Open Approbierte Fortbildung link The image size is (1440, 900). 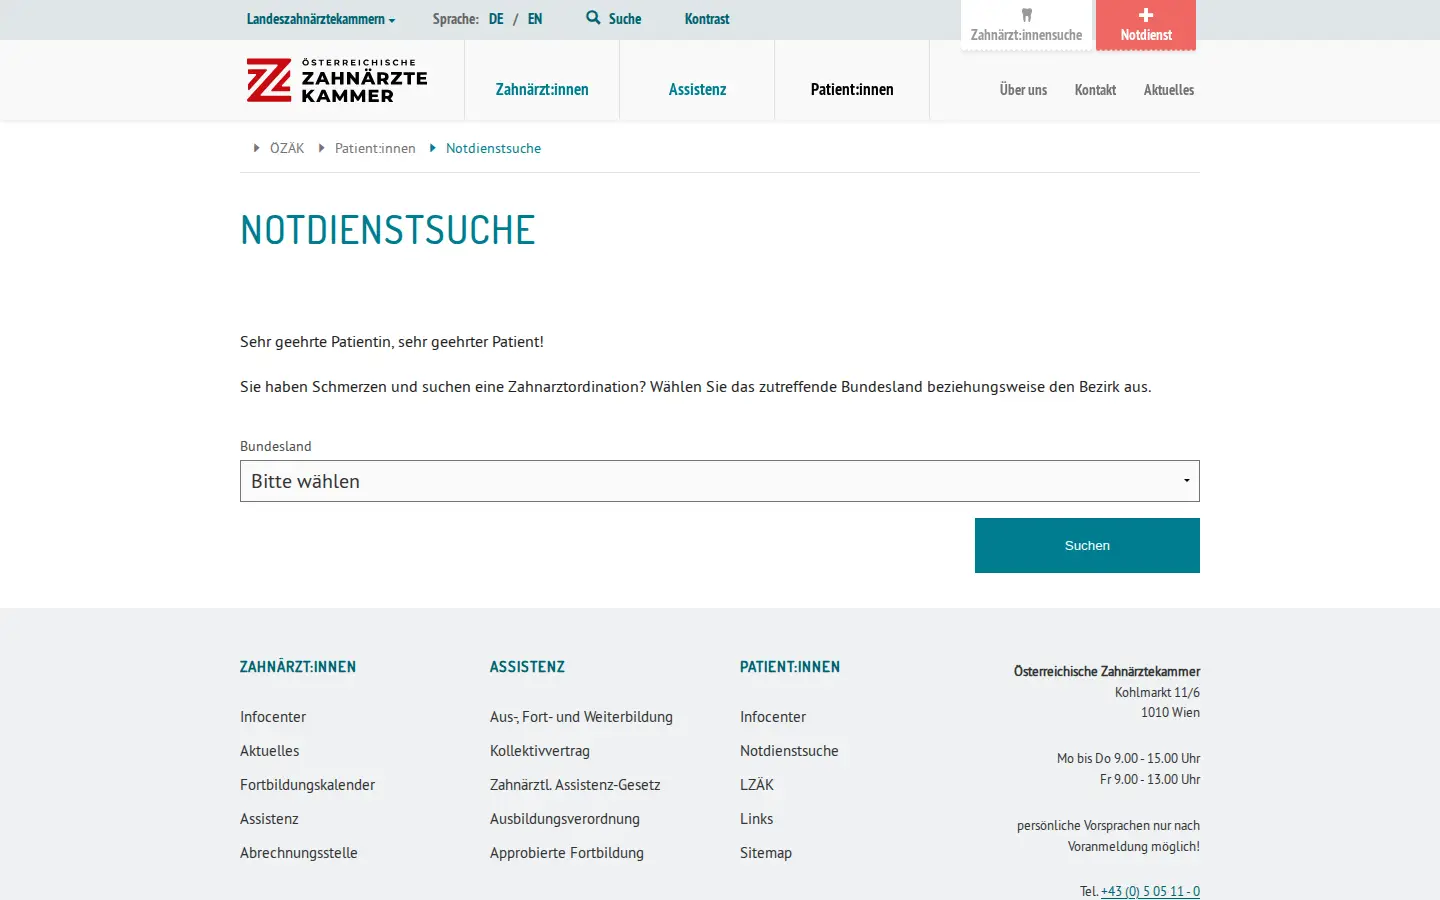[x=567, y=853]
